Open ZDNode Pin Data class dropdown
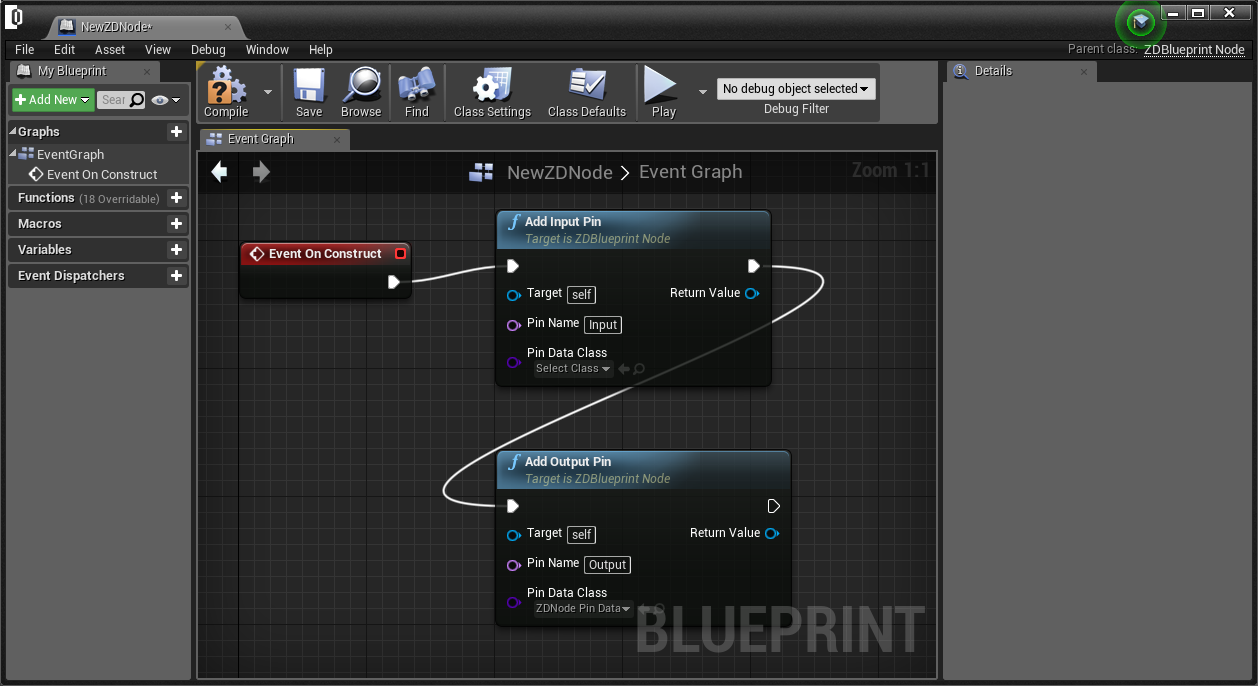This screenshot has width=1258, height=686. 583,608
